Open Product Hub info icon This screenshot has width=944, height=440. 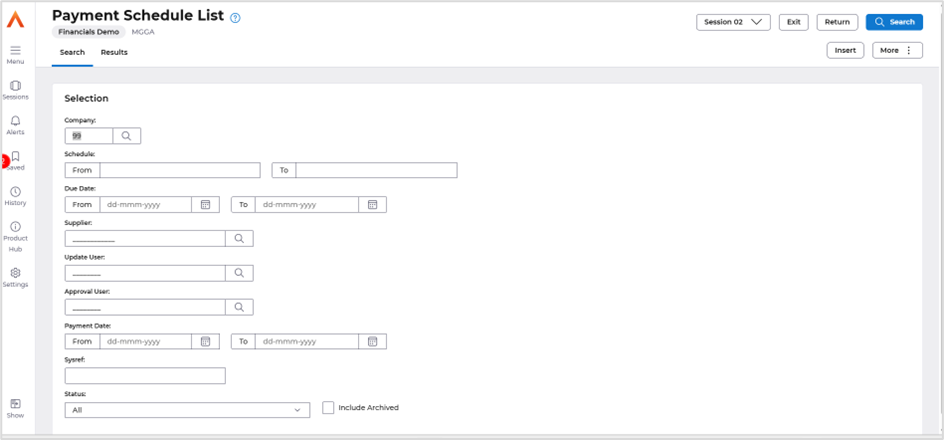click(x=15, y=227)
